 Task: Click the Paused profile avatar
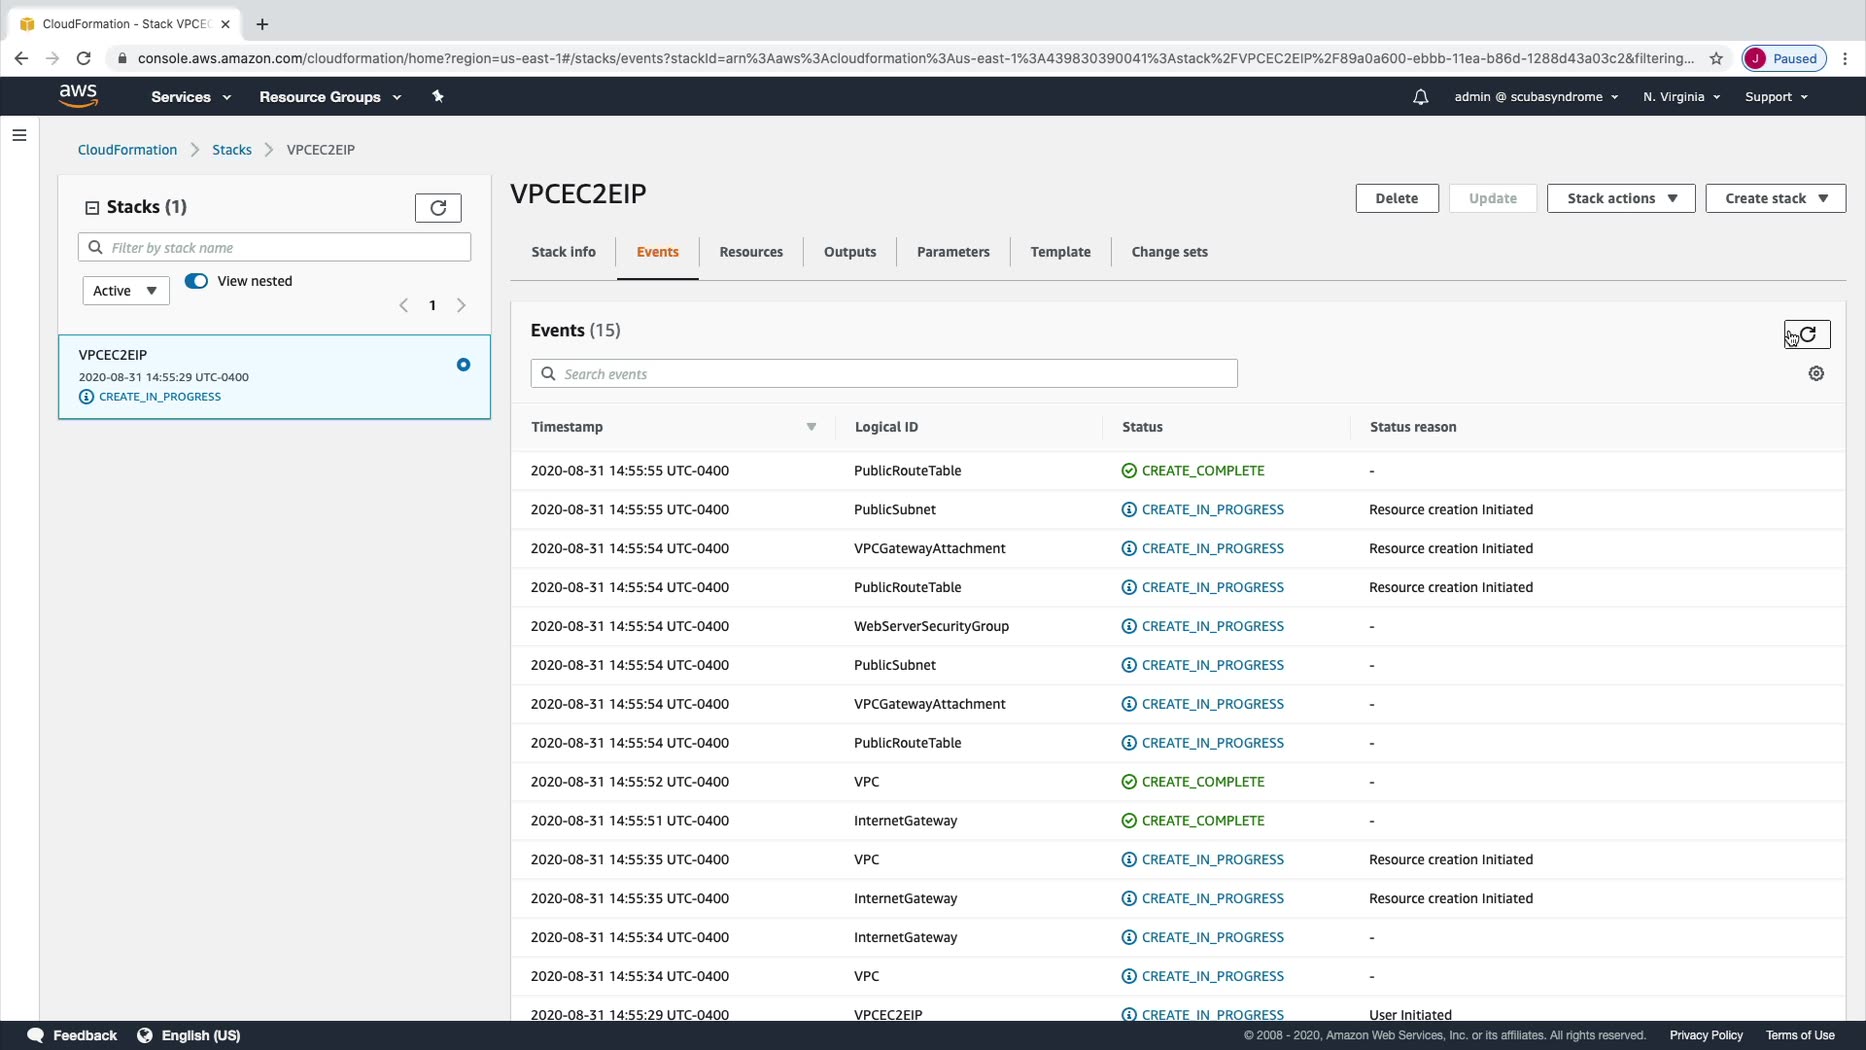1756,58
